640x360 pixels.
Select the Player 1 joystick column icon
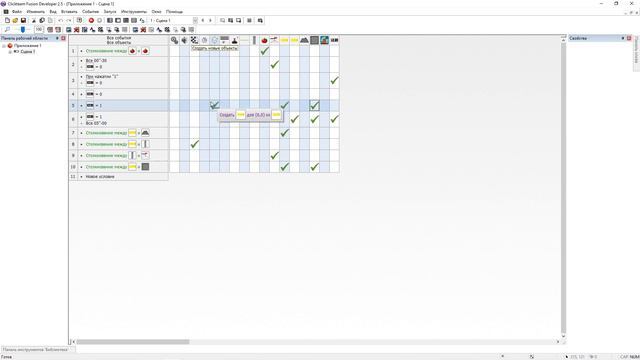pyautogui.click(x=234, y=40)
